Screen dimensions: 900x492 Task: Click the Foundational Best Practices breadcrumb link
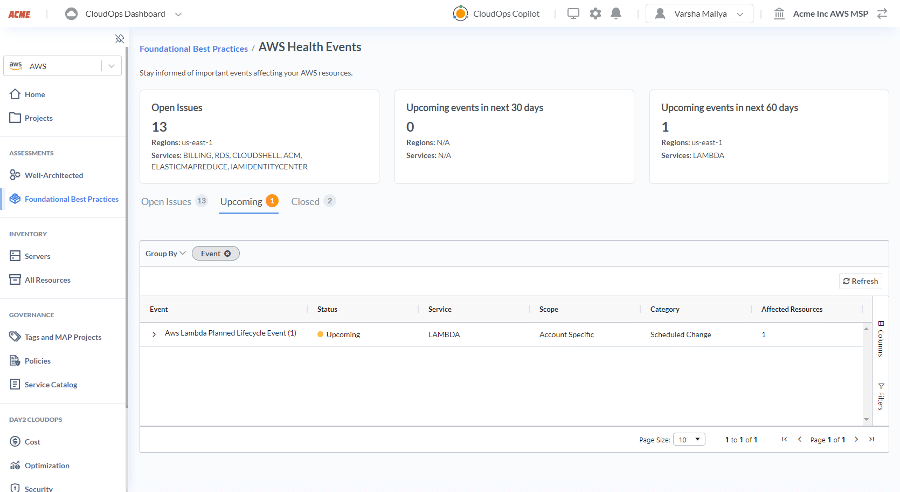[193, 48]
